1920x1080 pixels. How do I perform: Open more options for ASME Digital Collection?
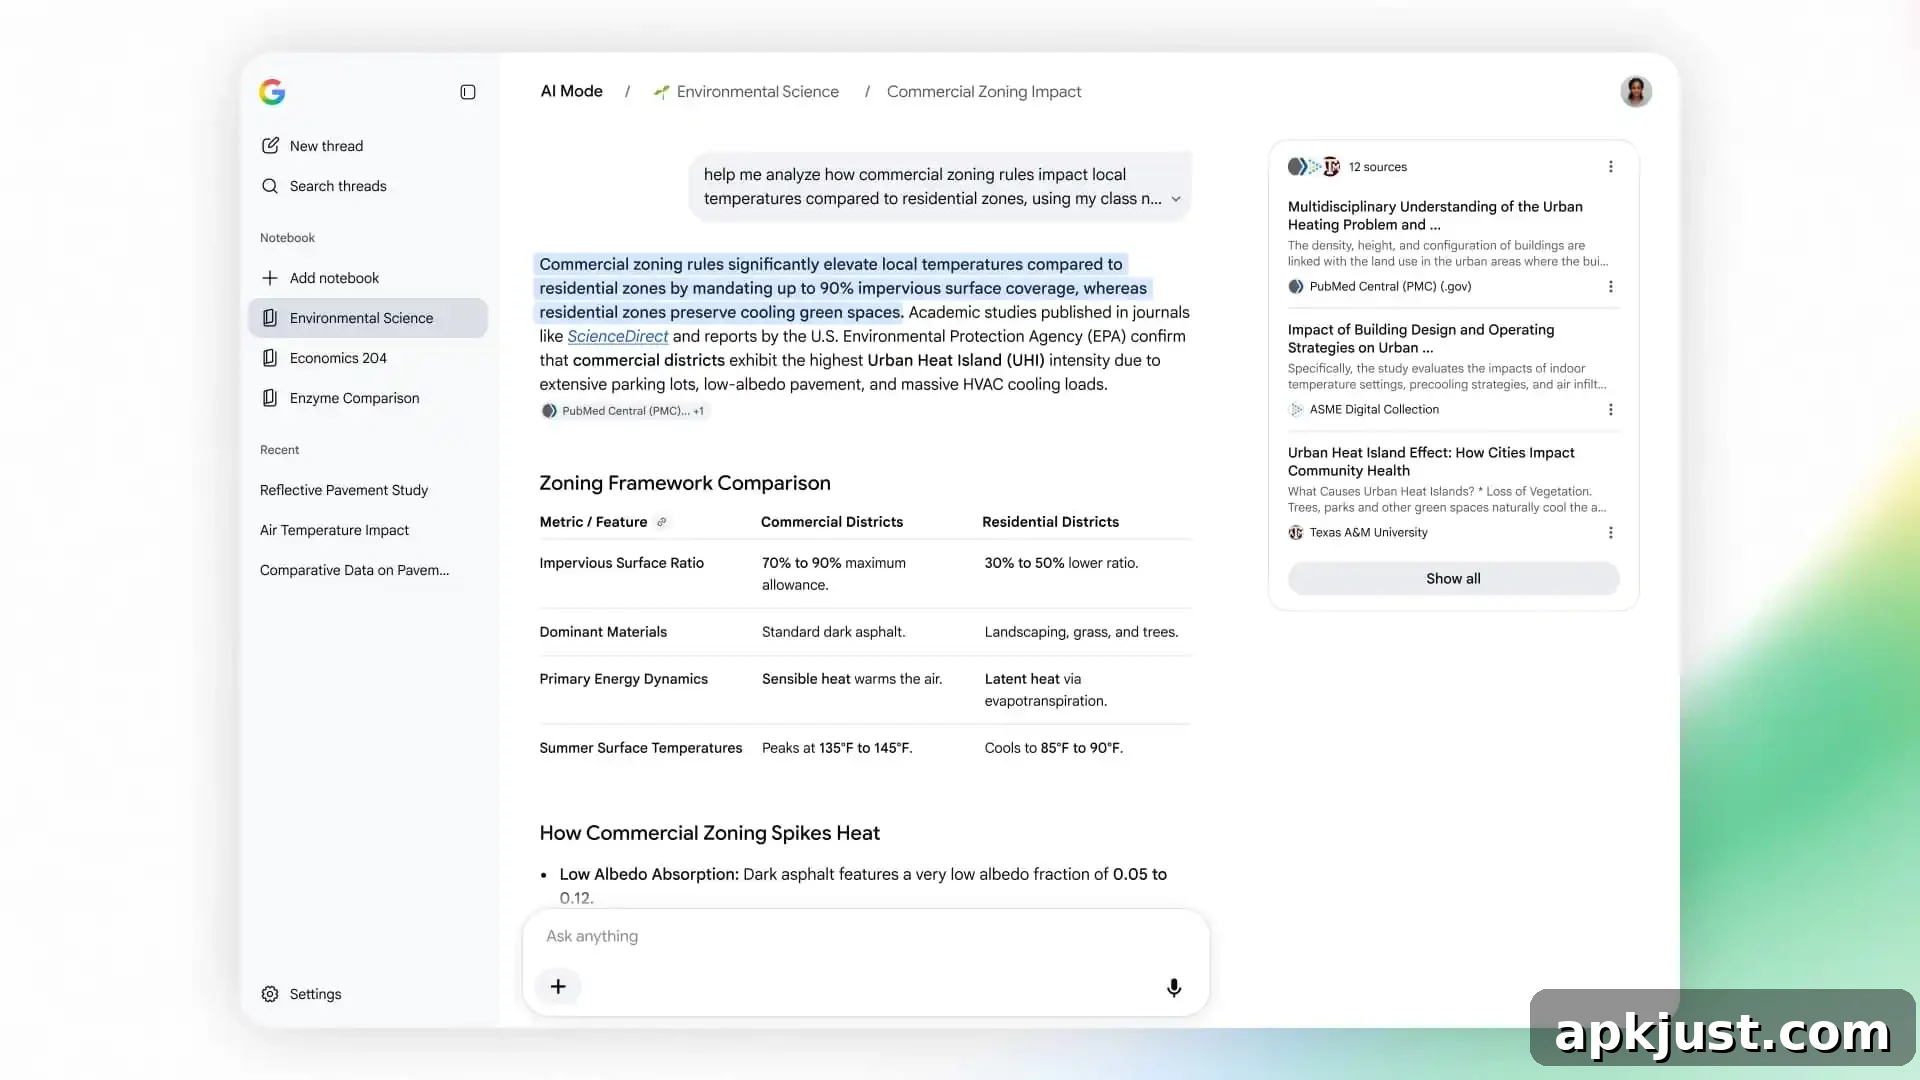[1610, 410]
